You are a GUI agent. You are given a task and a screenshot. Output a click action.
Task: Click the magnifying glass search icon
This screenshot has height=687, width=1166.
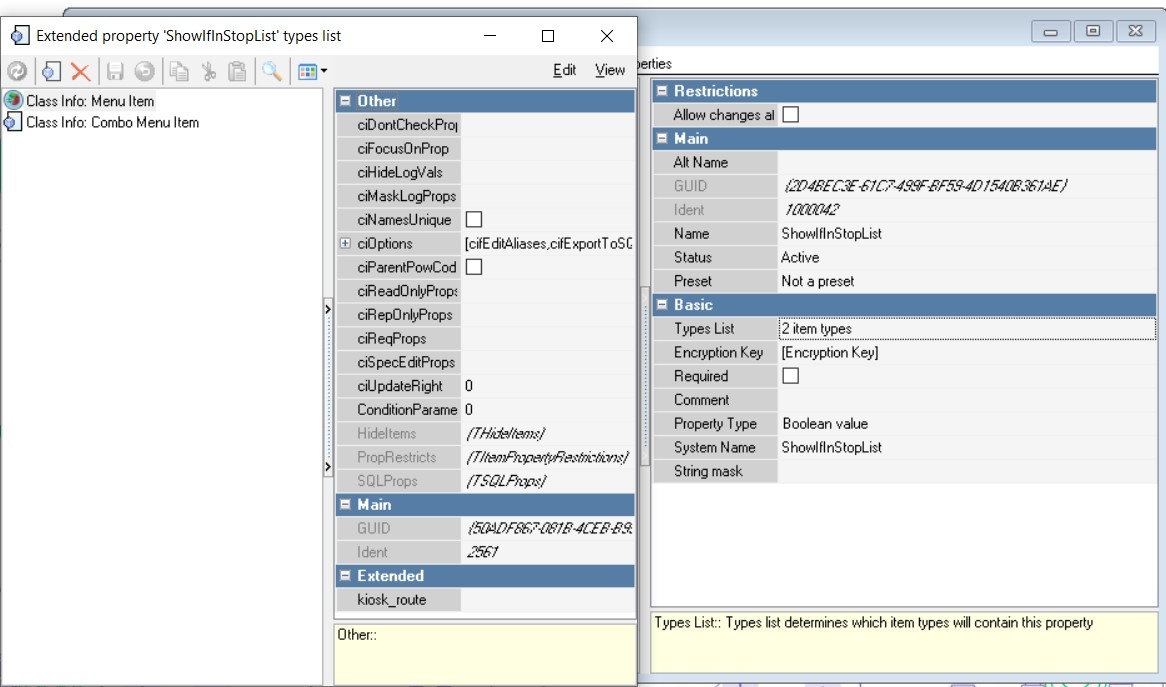click(271, 71)
